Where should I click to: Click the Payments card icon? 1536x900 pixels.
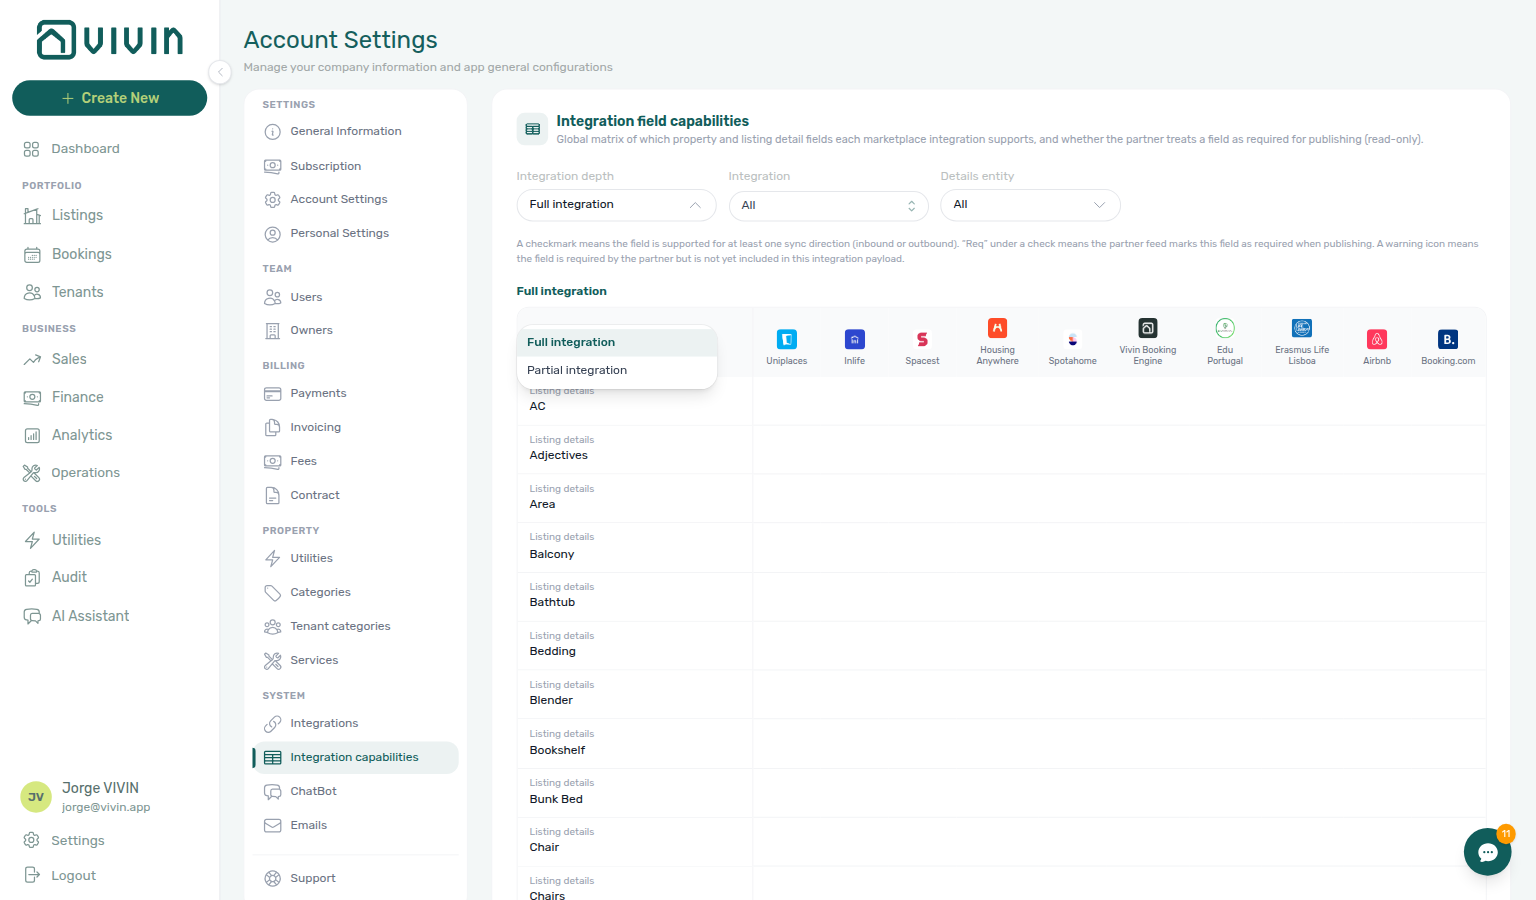[x=272, y=394]
